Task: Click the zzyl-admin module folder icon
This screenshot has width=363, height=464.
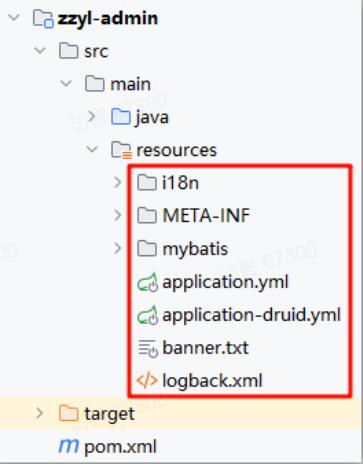Action: point(43,19)
